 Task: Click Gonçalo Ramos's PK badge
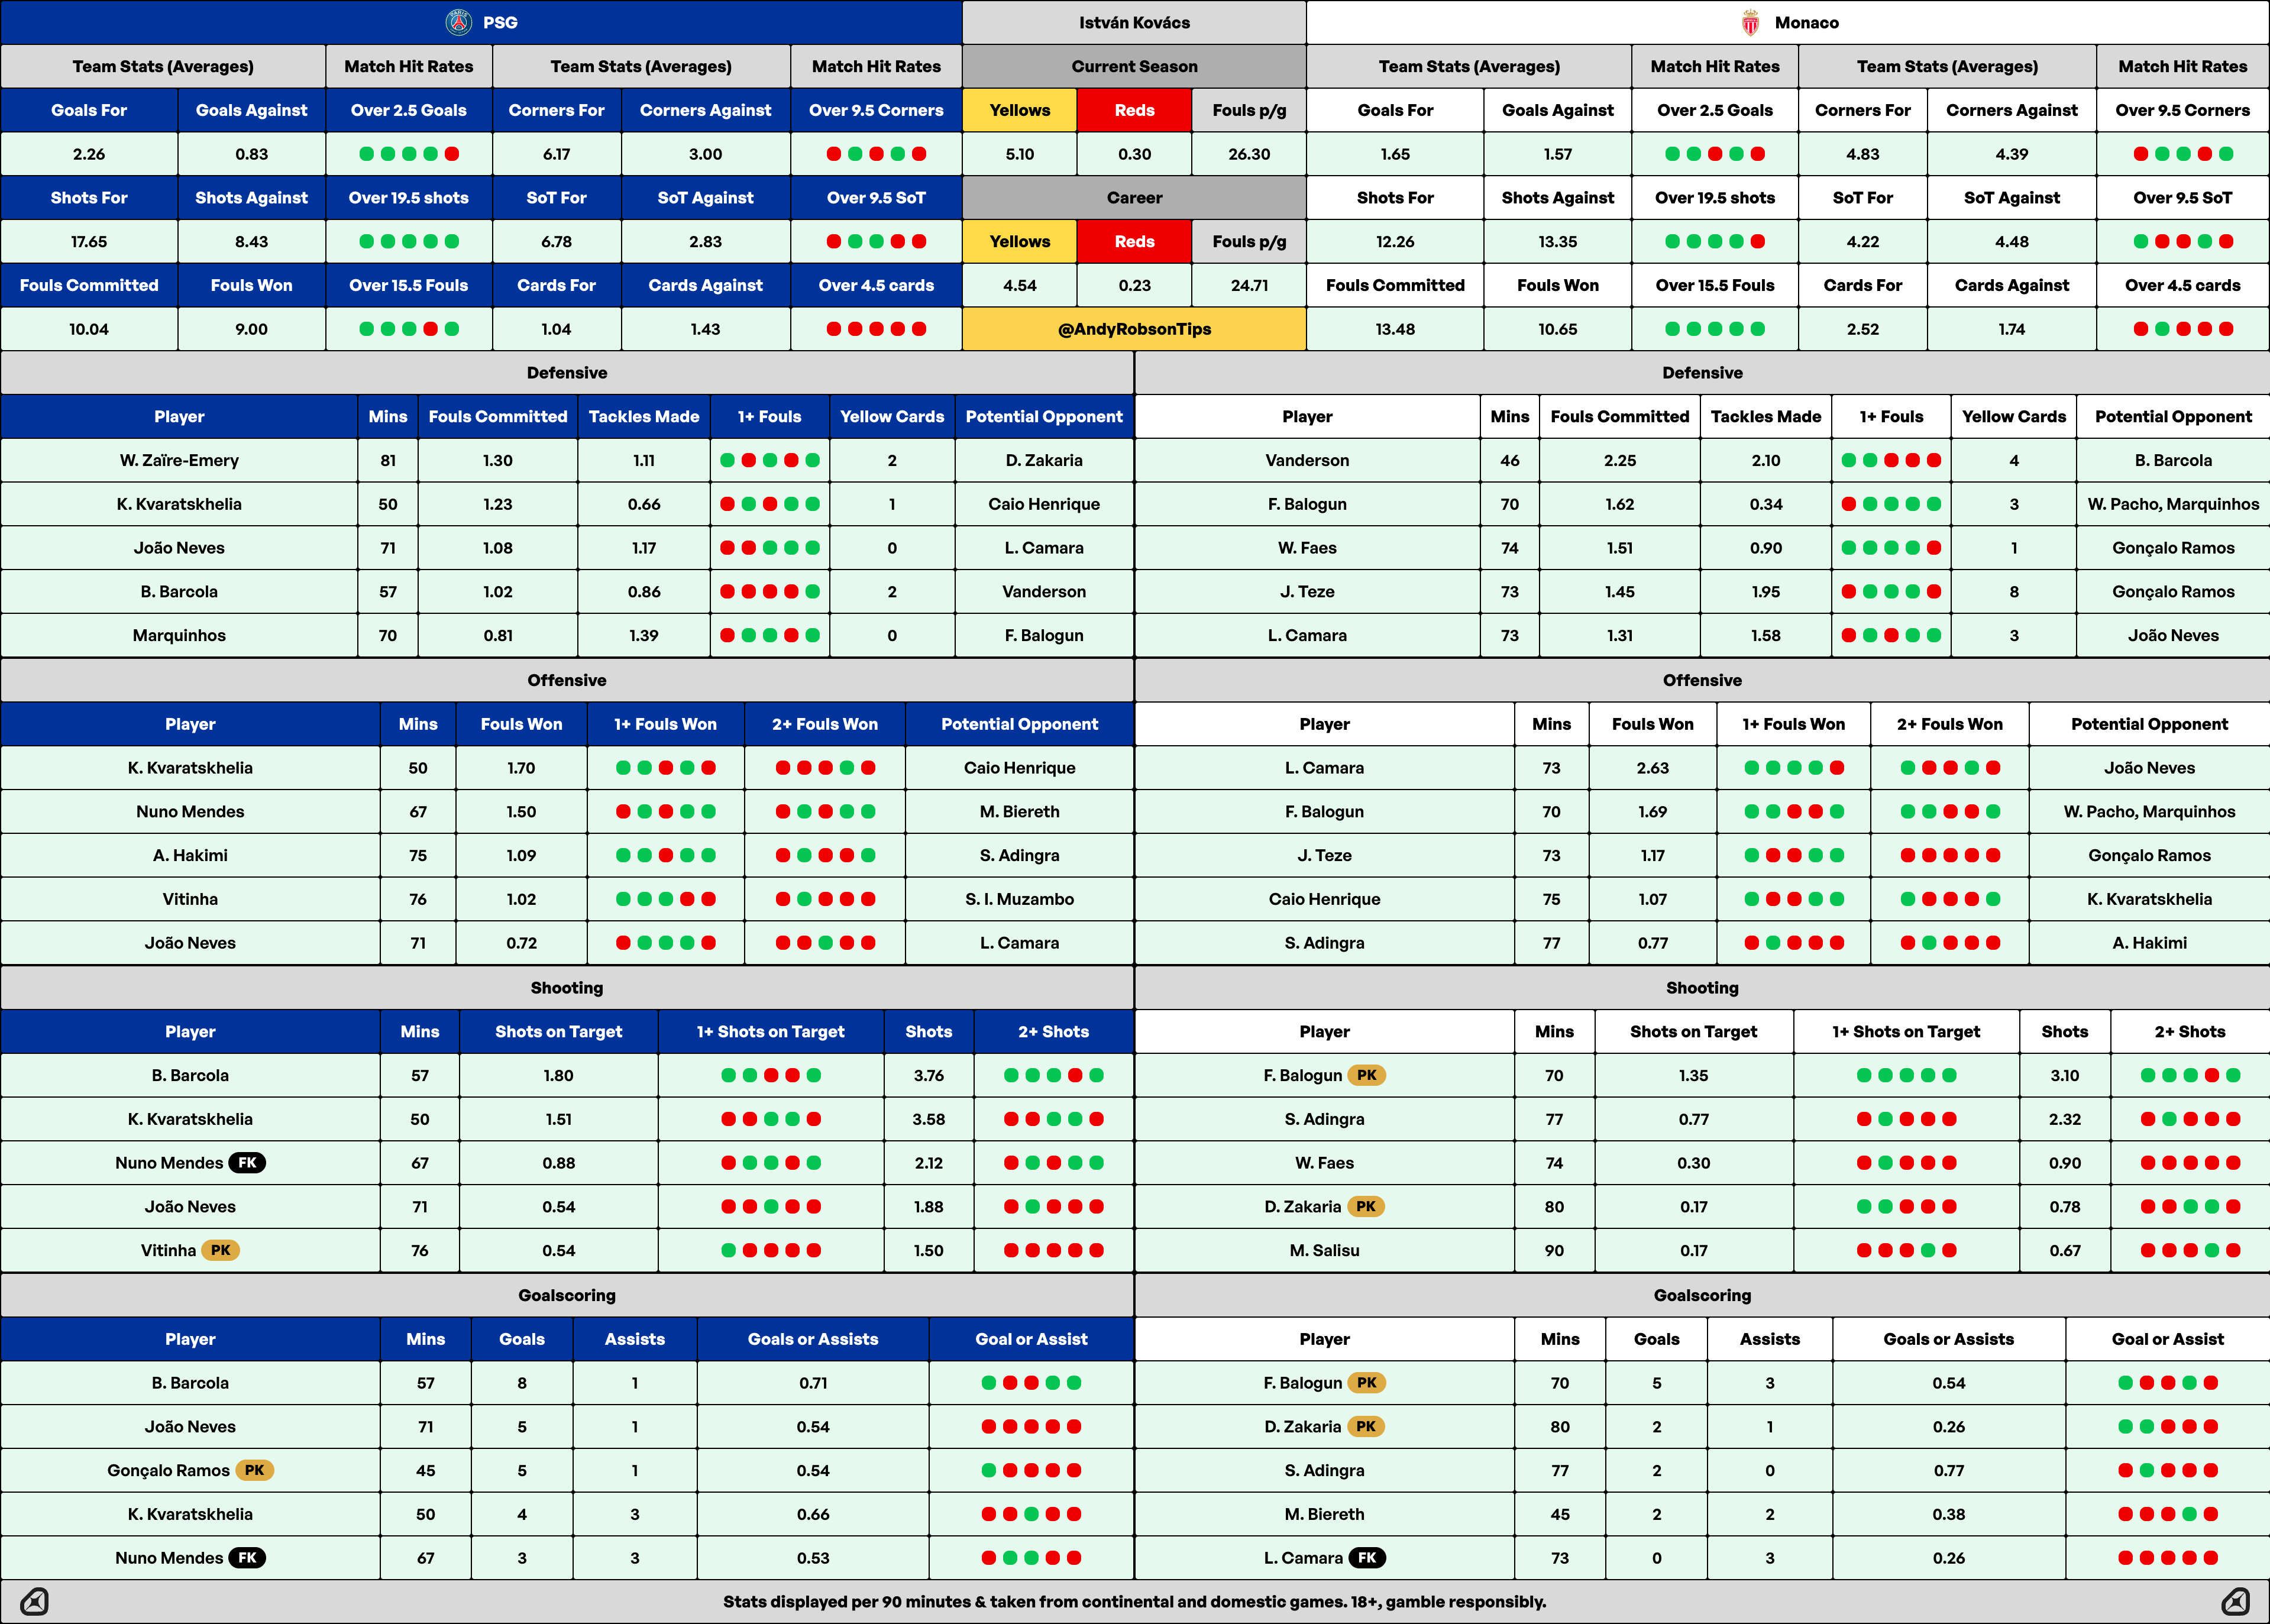254,1470
